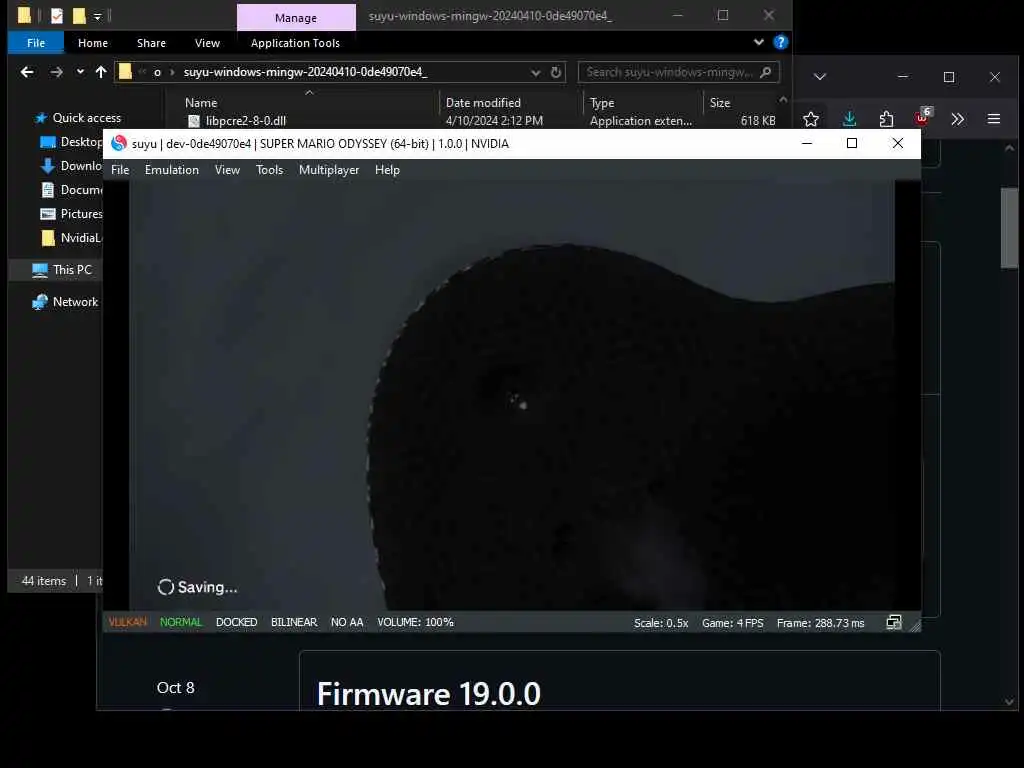The width and height of the screenshot is (1024, 768).
Task: Click the VOLUME: 100% status button
Action: pyautogui.click(x=415, y=622)
